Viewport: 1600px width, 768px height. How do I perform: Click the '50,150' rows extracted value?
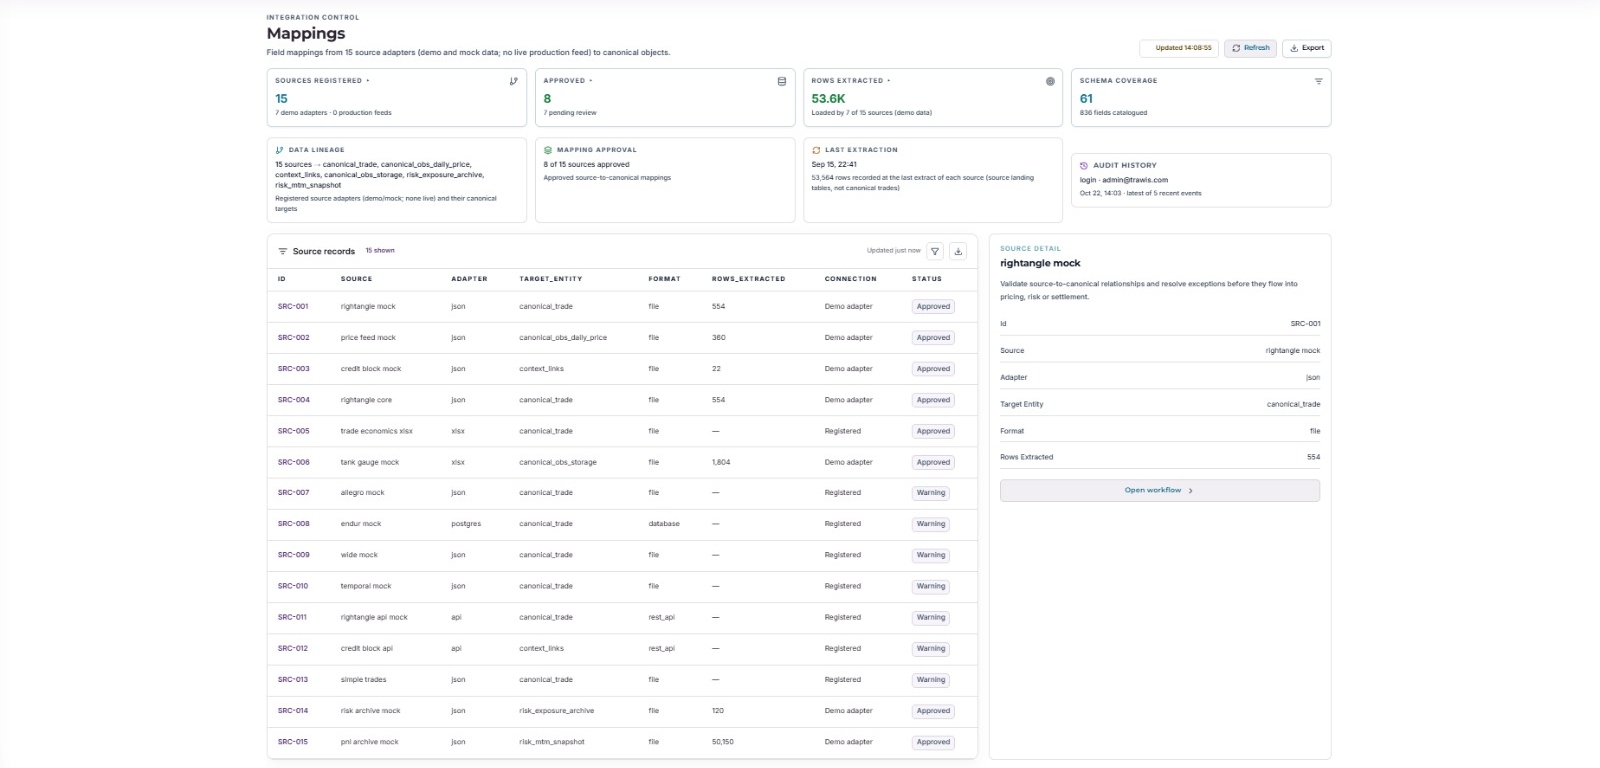pyautogui.click(x=723, y=742)
